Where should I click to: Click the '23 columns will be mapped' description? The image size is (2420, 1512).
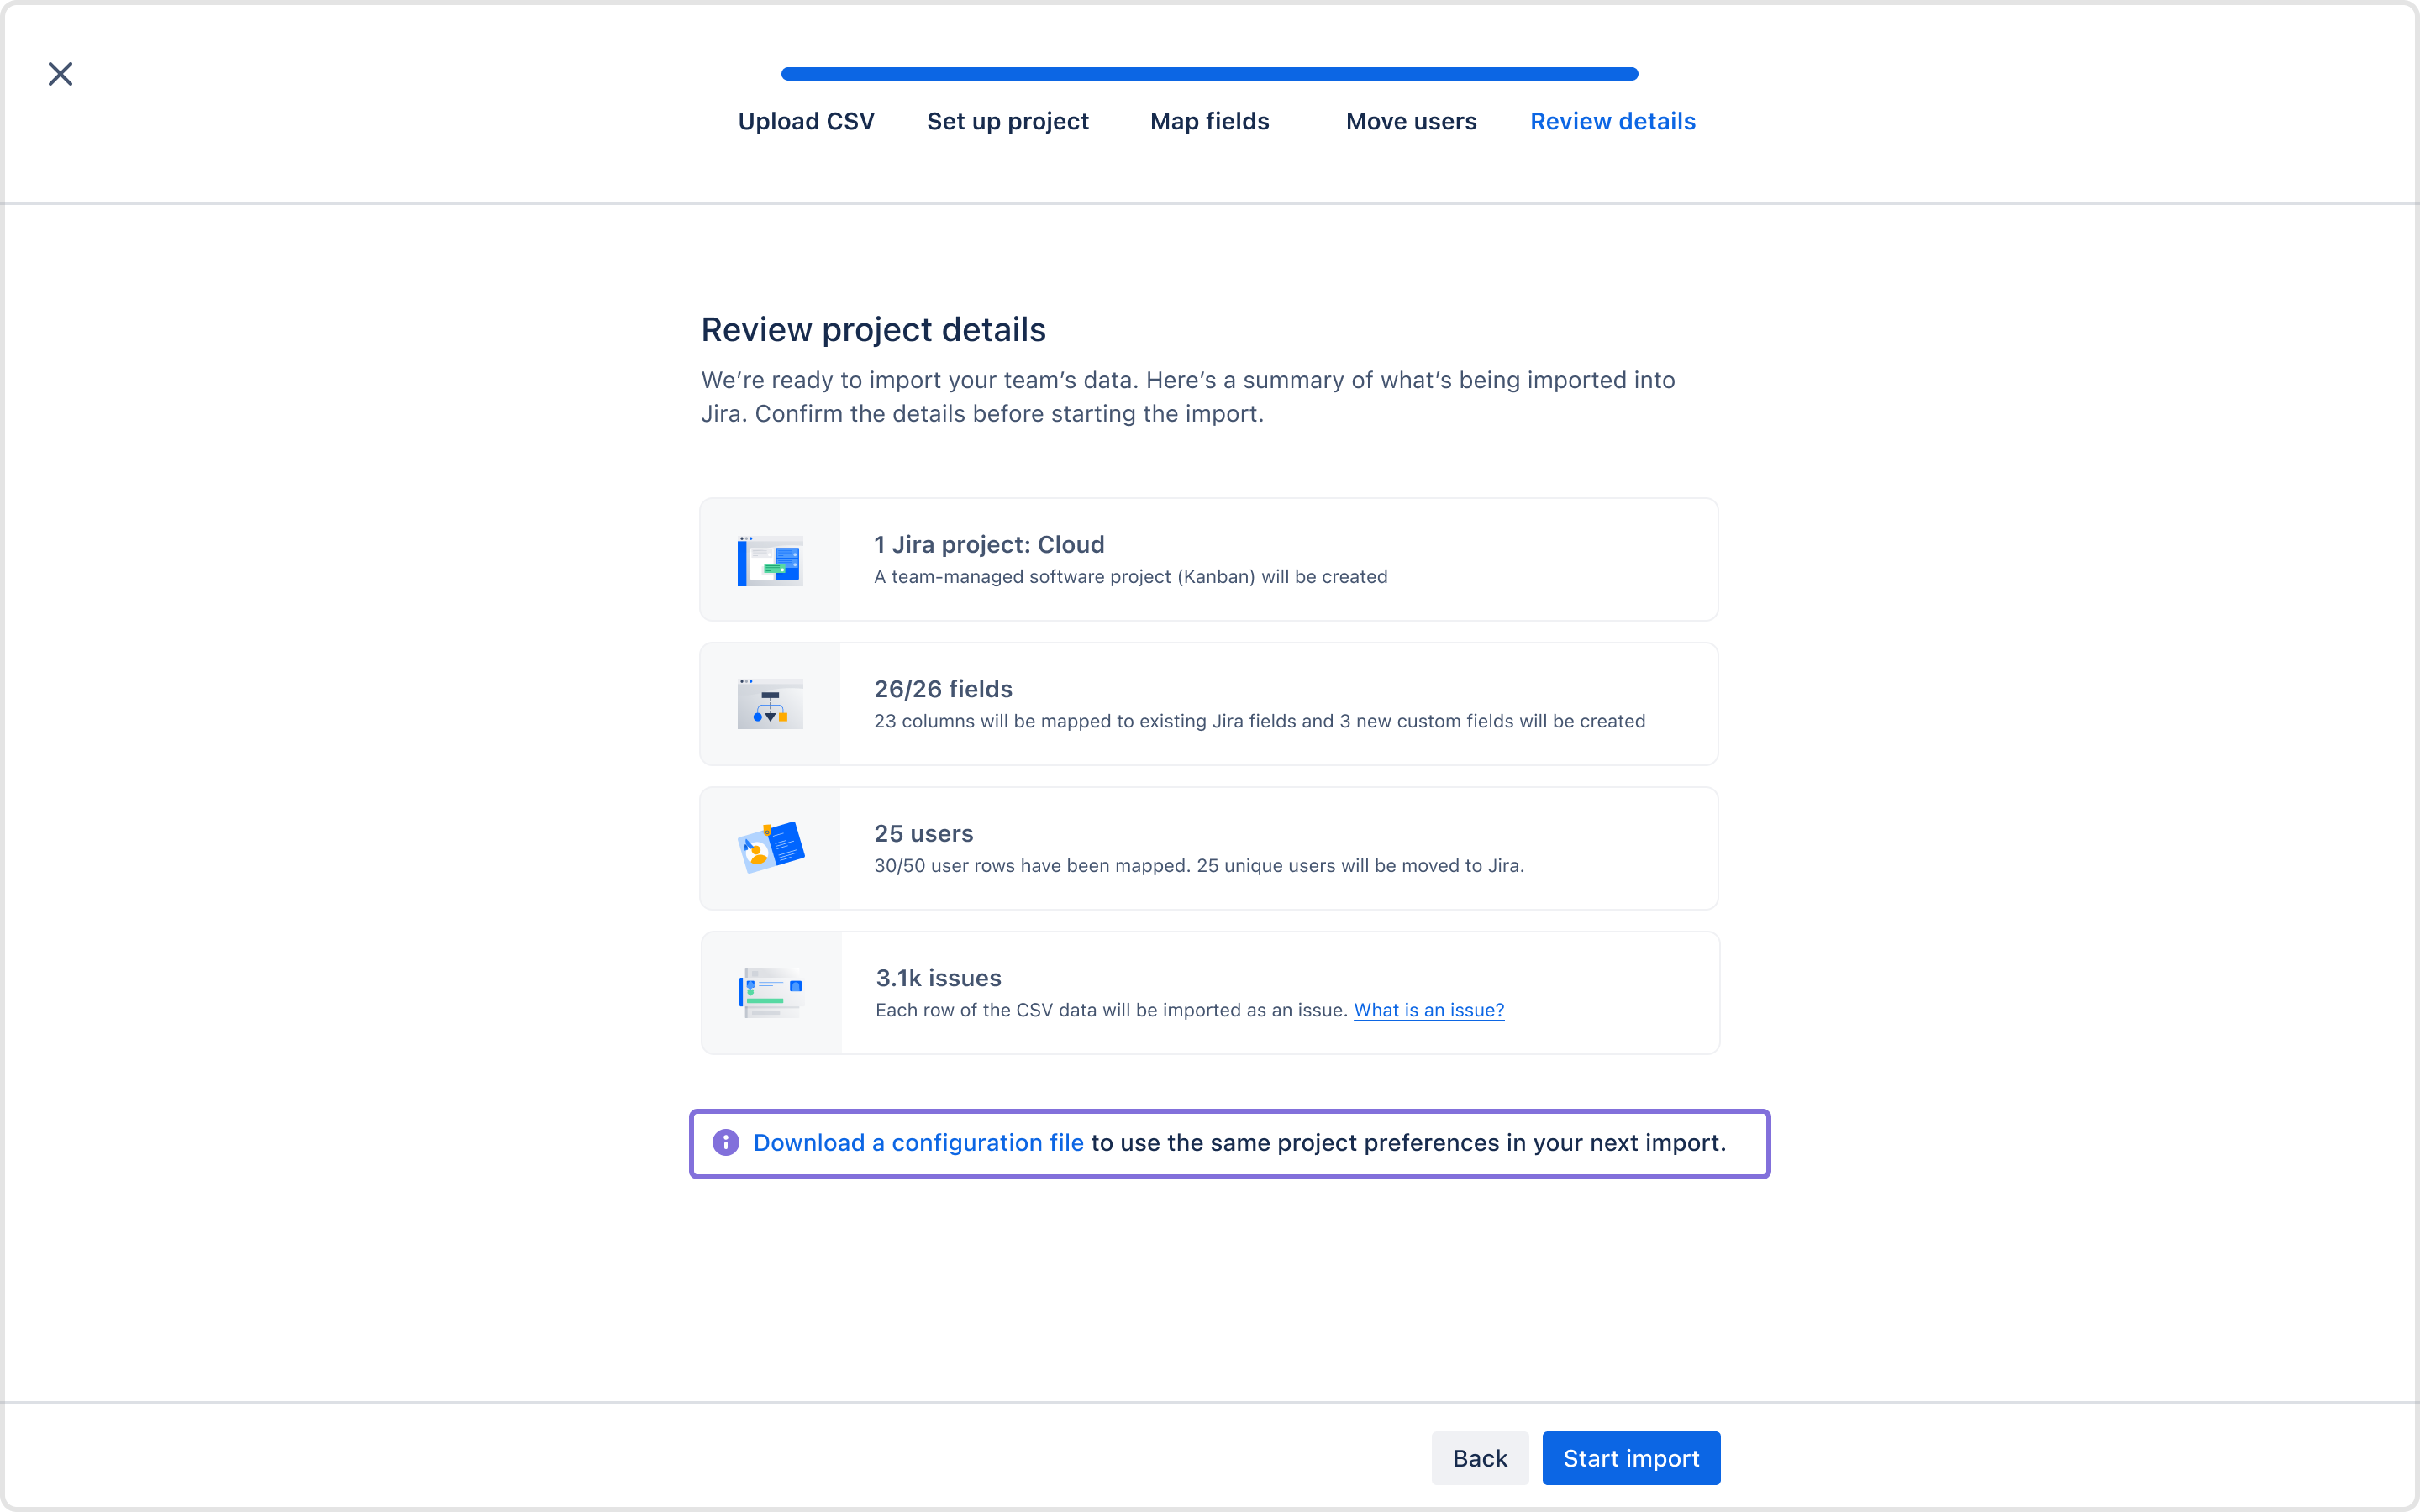(x=1260, y=721)
